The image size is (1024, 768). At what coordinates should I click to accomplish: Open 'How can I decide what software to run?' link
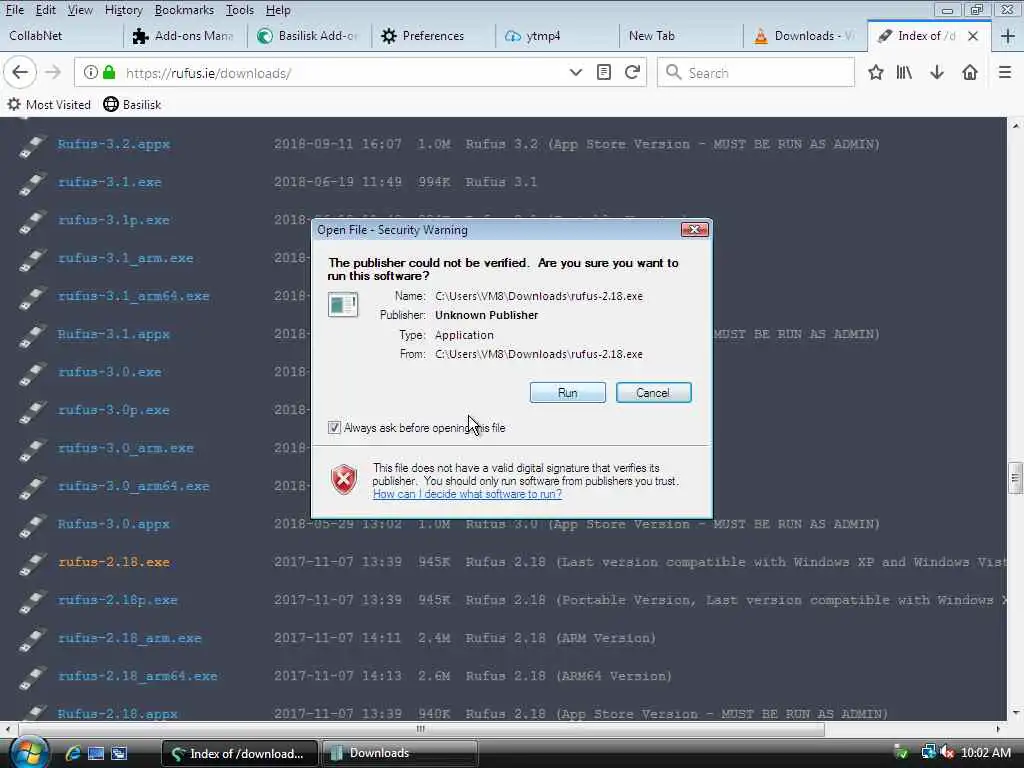(x=467, y=494)
